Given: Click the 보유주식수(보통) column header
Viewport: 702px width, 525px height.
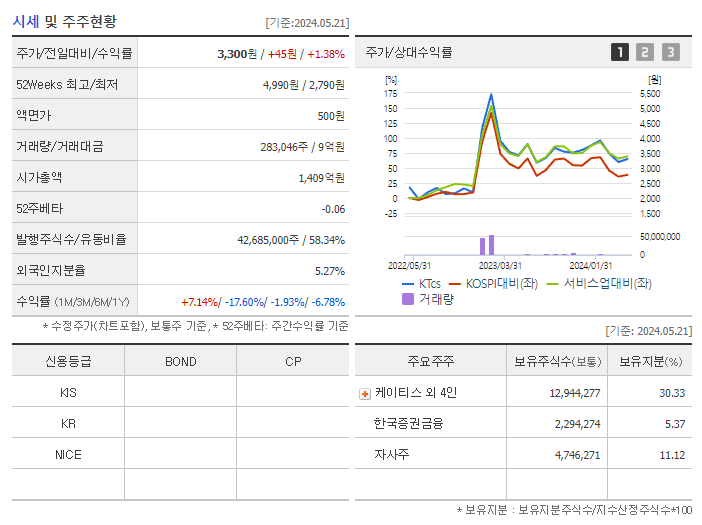Looking at the screenshot, I should [557, 361].
